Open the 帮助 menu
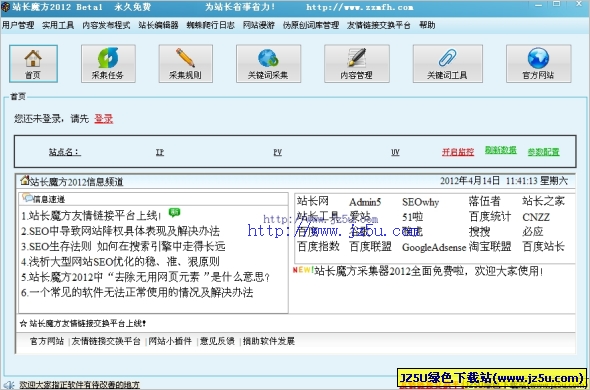Image resolution: width=590 pixels, height=390 pixels. click(427, 25)
